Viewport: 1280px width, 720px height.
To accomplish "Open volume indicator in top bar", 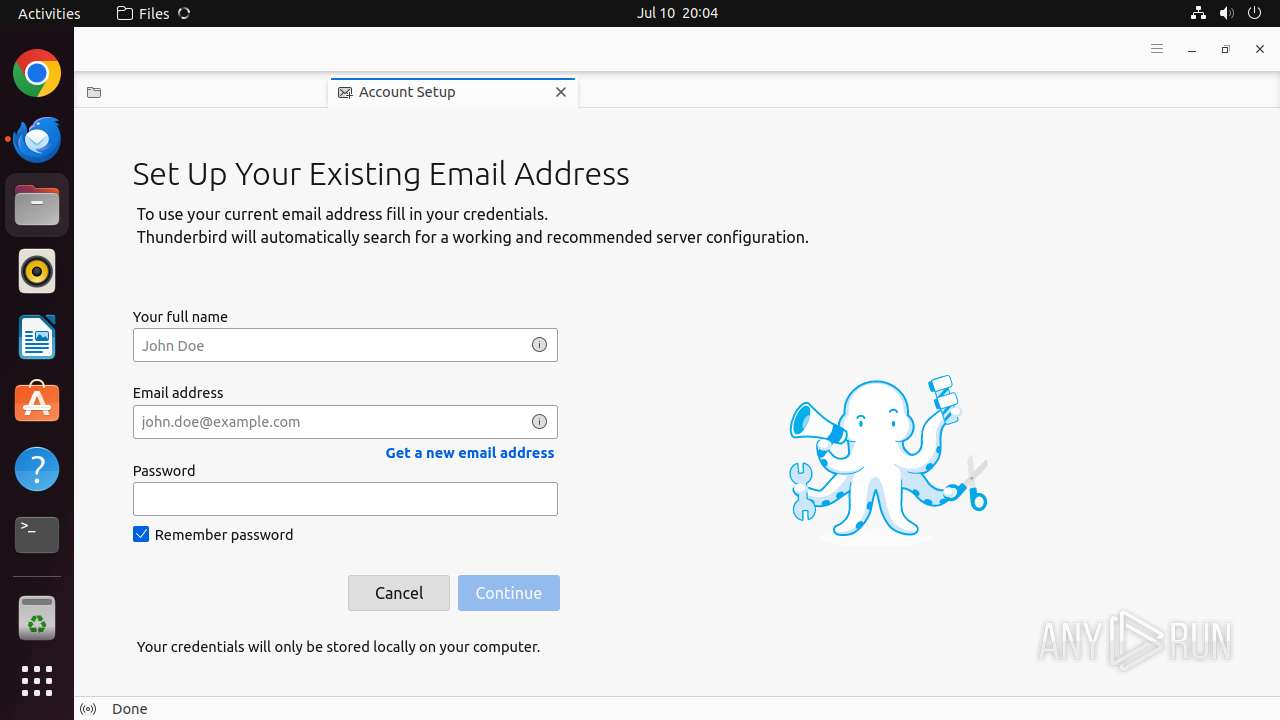I will point(1226,13).
